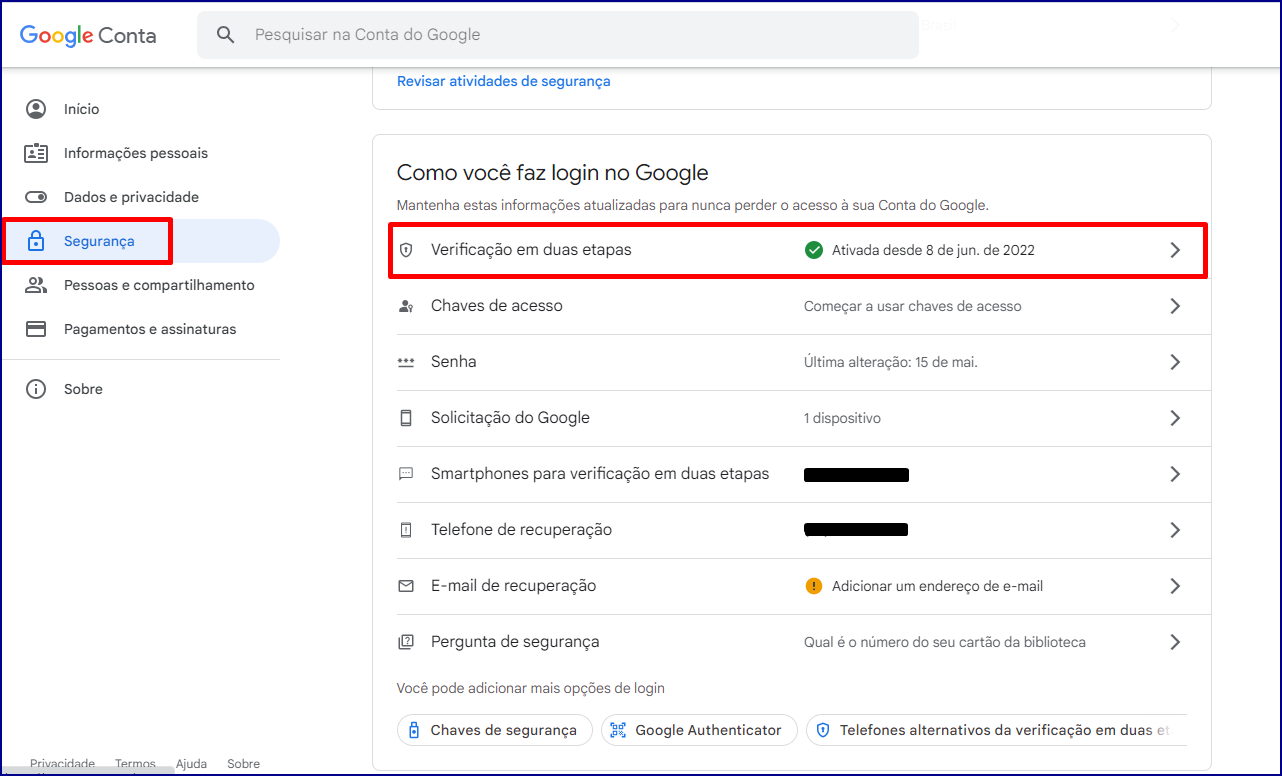Select Segurança in sidebar

[x=140, y=241]
